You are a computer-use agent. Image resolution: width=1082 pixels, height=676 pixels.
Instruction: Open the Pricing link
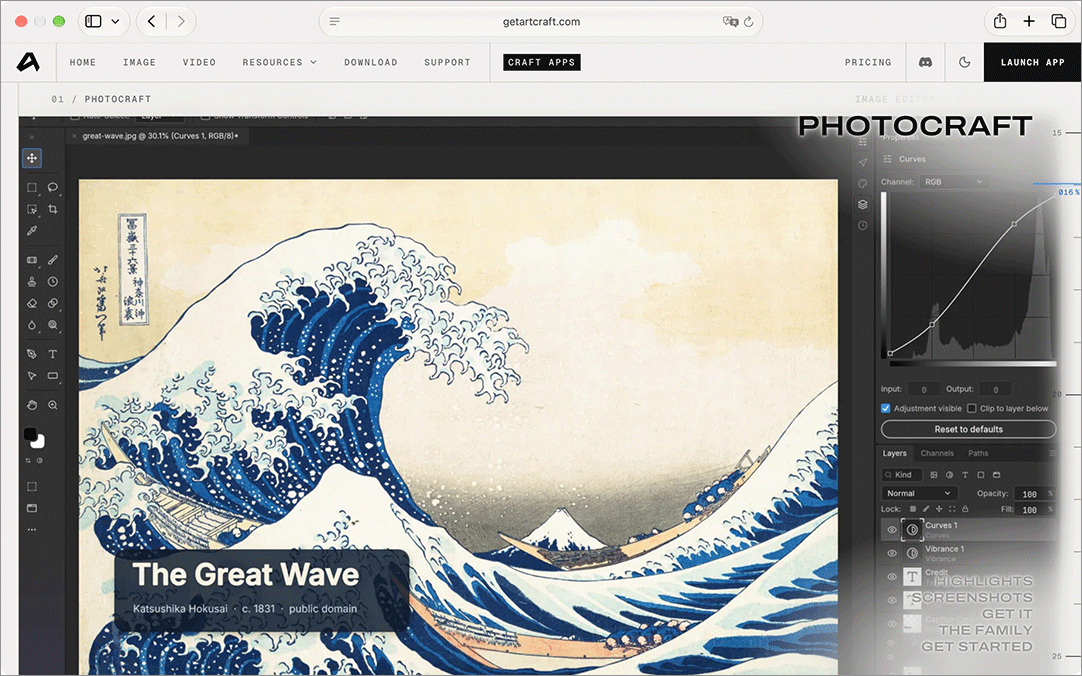868,62
